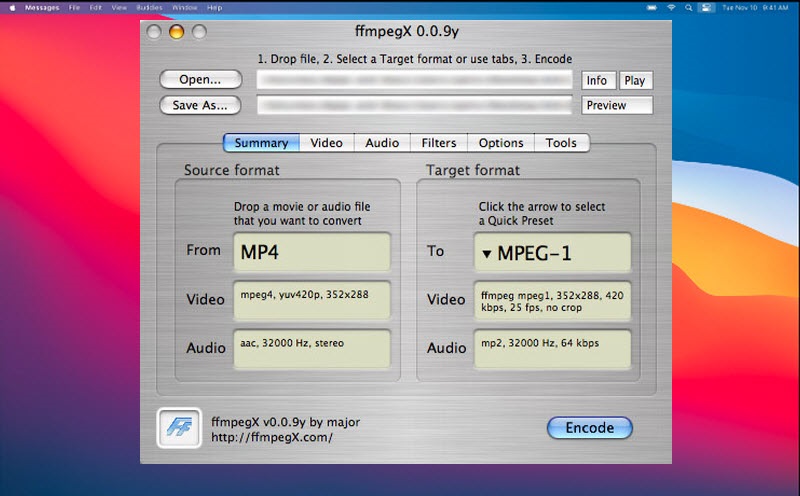Screen dimensions: 800x496
Task: Open the Edit menu
Action: pyautogui.click(x=95, y=8)
